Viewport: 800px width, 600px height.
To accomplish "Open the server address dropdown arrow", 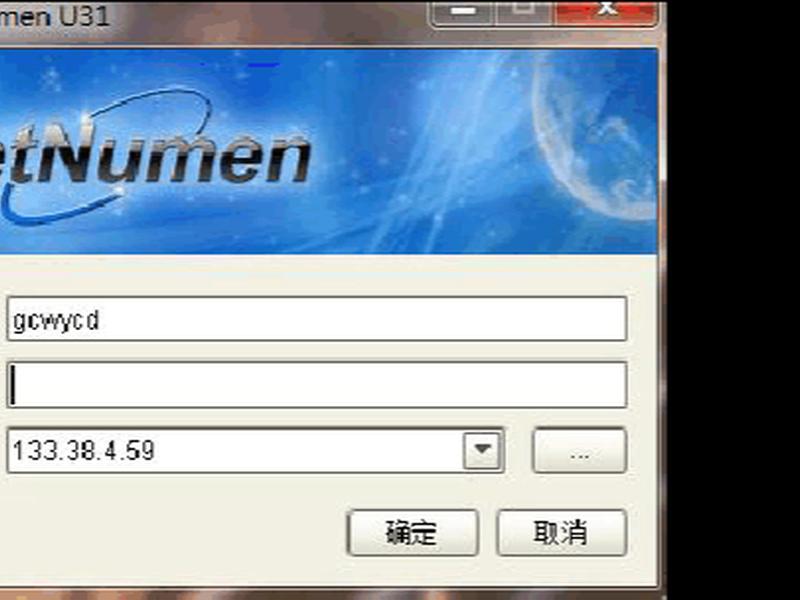I will coord(482,450).
